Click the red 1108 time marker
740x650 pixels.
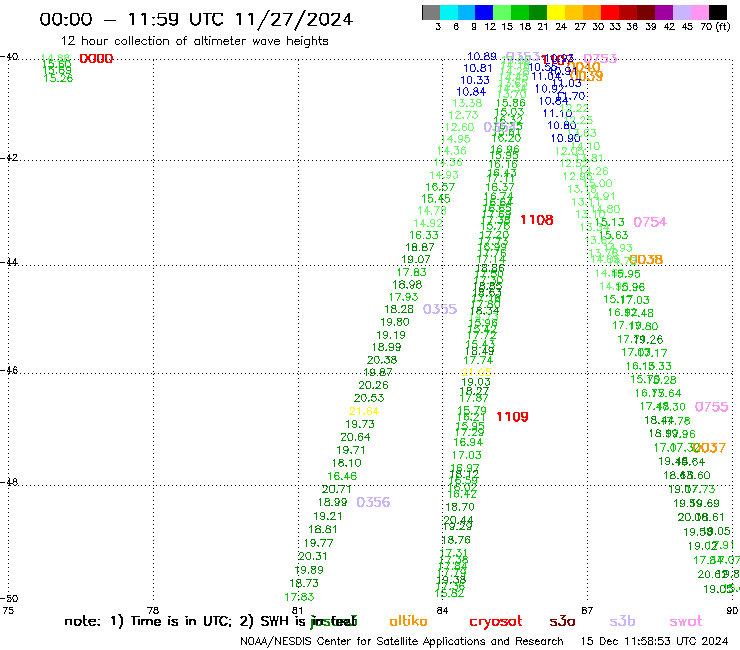click(537, 220)
